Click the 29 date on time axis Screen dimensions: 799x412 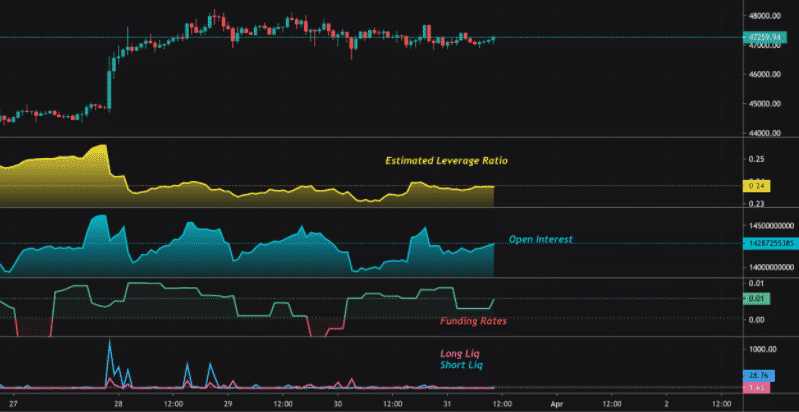click(x=228, y=403)
